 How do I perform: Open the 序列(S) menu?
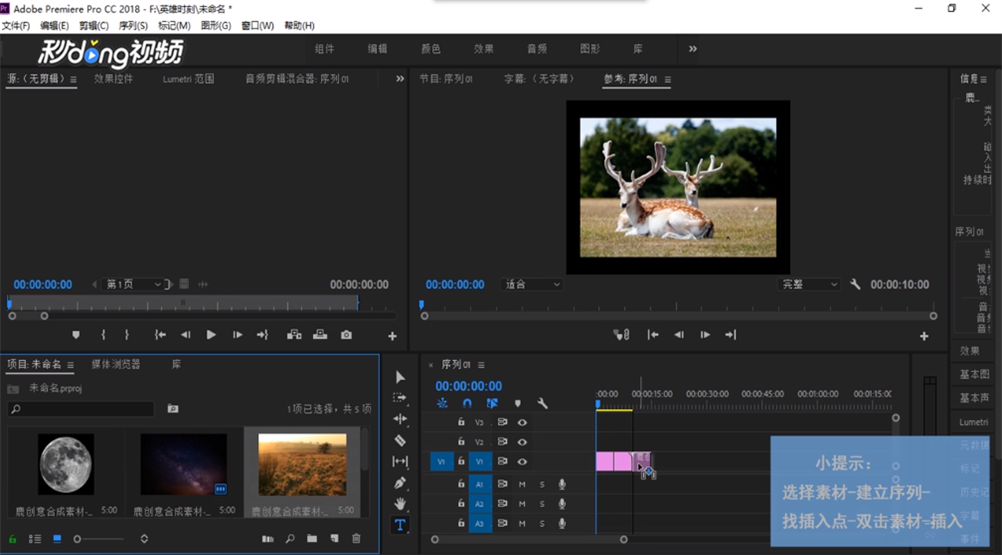coord(133,26)
